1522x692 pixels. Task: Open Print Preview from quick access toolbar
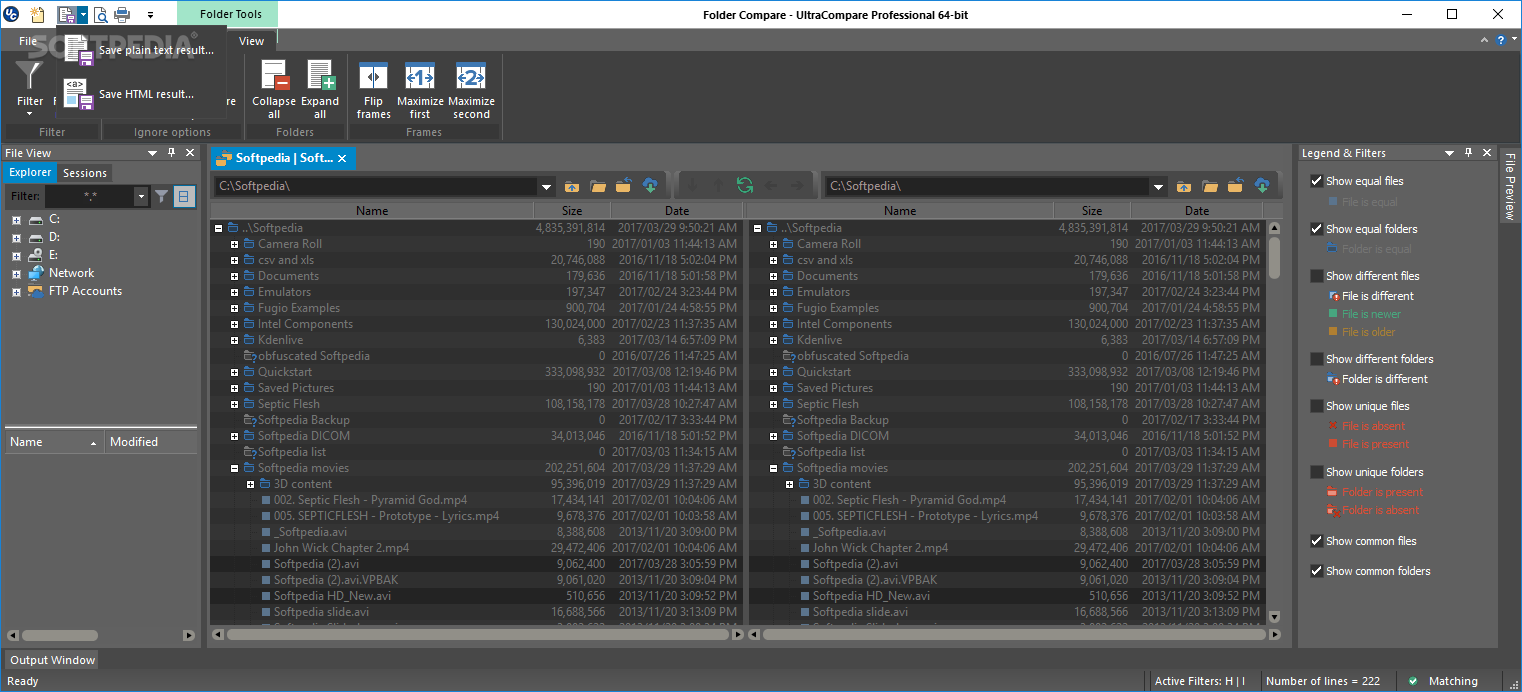[x=100, y=14]
